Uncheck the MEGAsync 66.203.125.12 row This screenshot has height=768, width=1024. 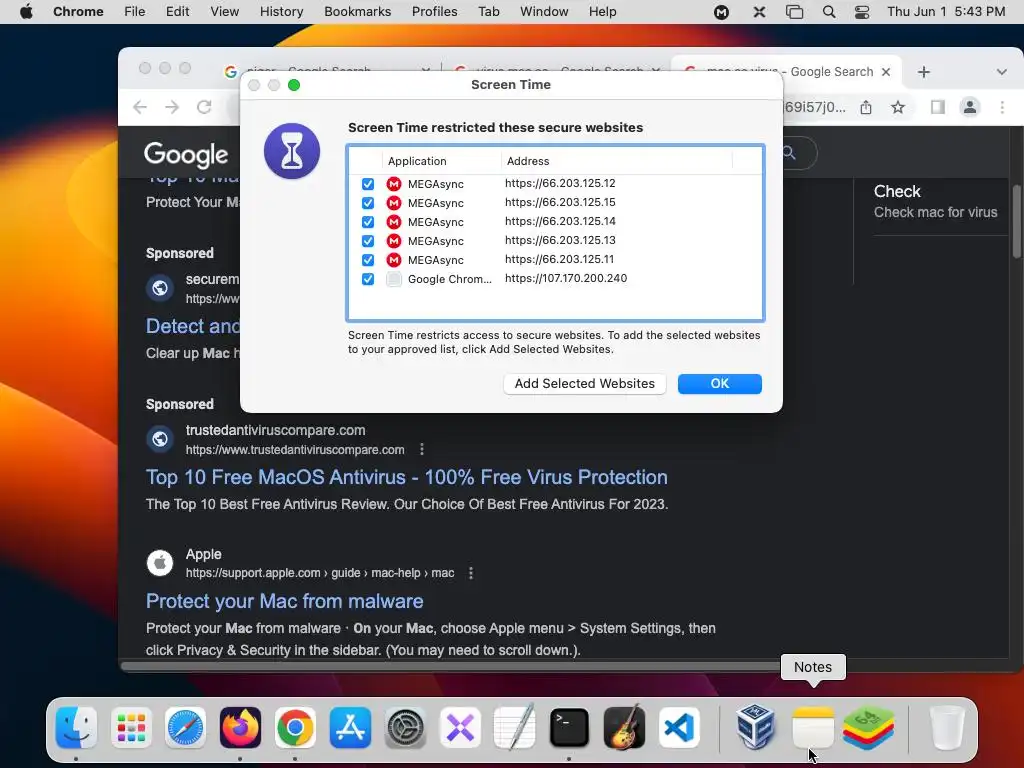tap(368, 184)
